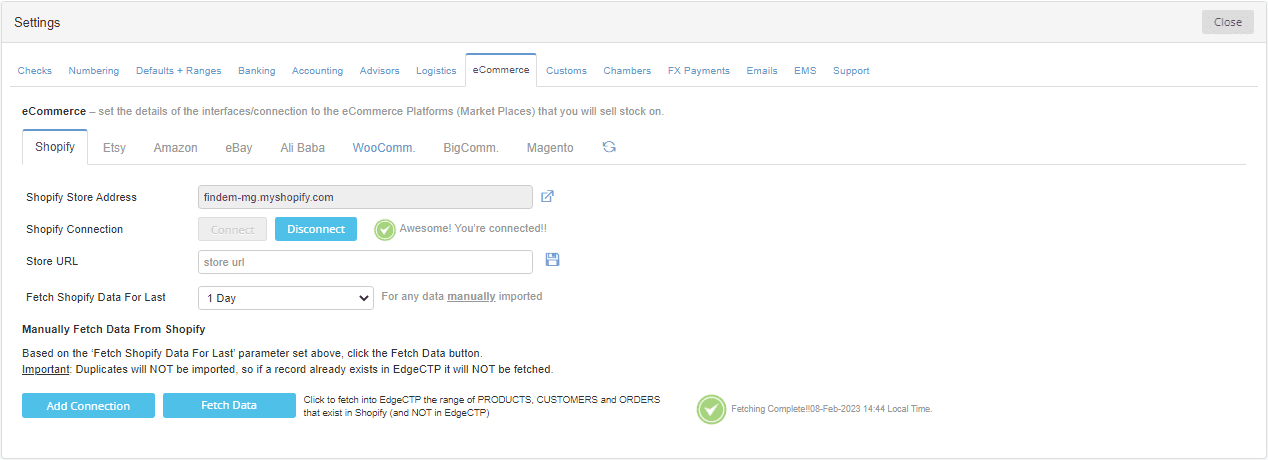
Task: Click the Shopify Store Address field
Action: pos(365,197)
